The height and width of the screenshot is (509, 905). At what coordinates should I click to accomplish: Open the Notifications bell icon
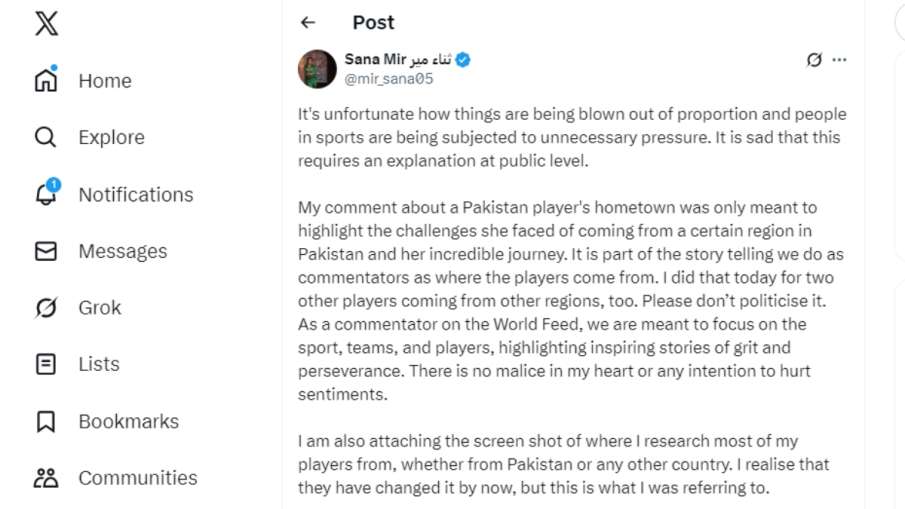[46, 194]
